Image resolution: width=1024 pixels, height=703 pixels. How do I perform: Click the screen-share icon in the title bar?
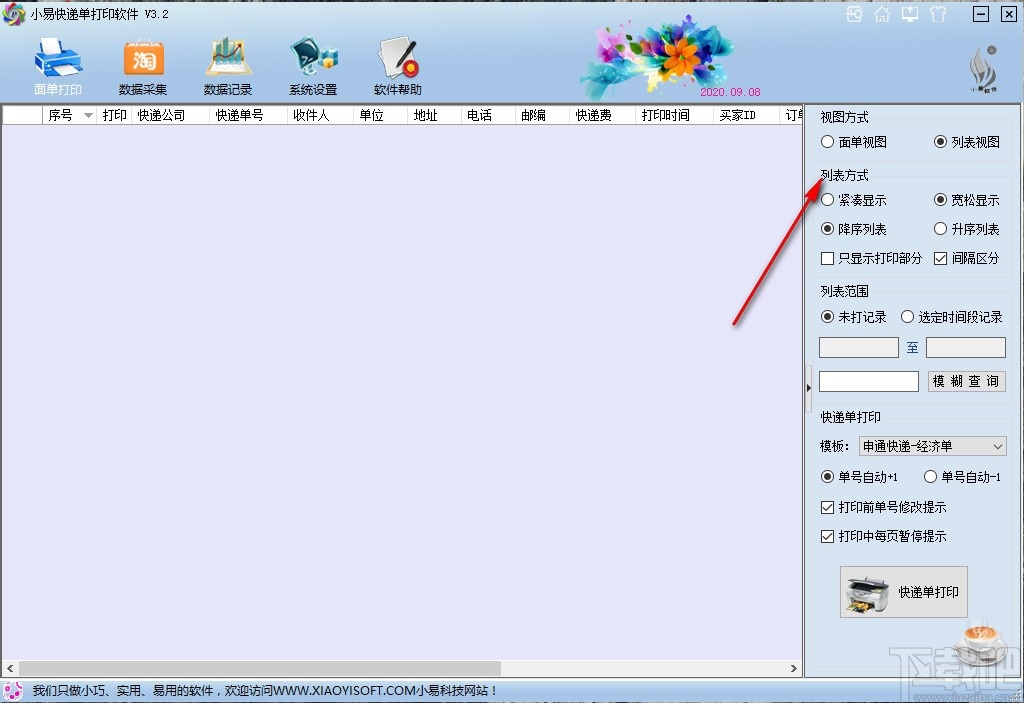909,14
